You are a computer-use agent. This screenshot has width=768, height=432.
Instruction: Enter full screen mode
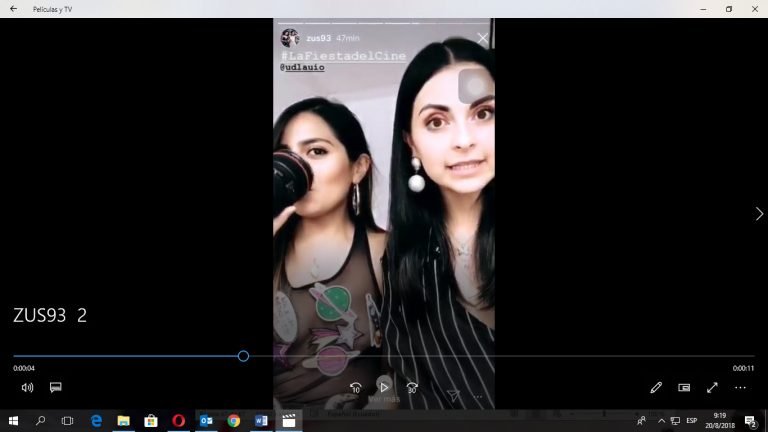click(712, 387)
